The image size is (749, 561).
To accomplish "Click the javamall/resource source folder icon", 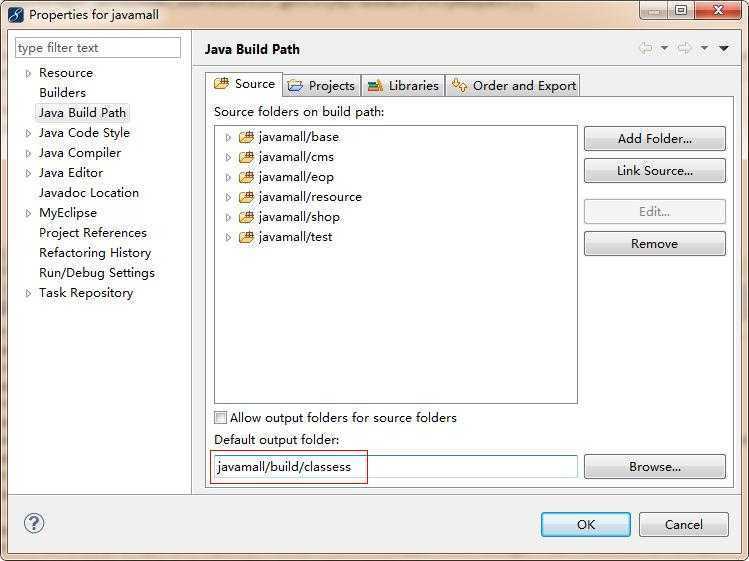I will pos(246,197).
